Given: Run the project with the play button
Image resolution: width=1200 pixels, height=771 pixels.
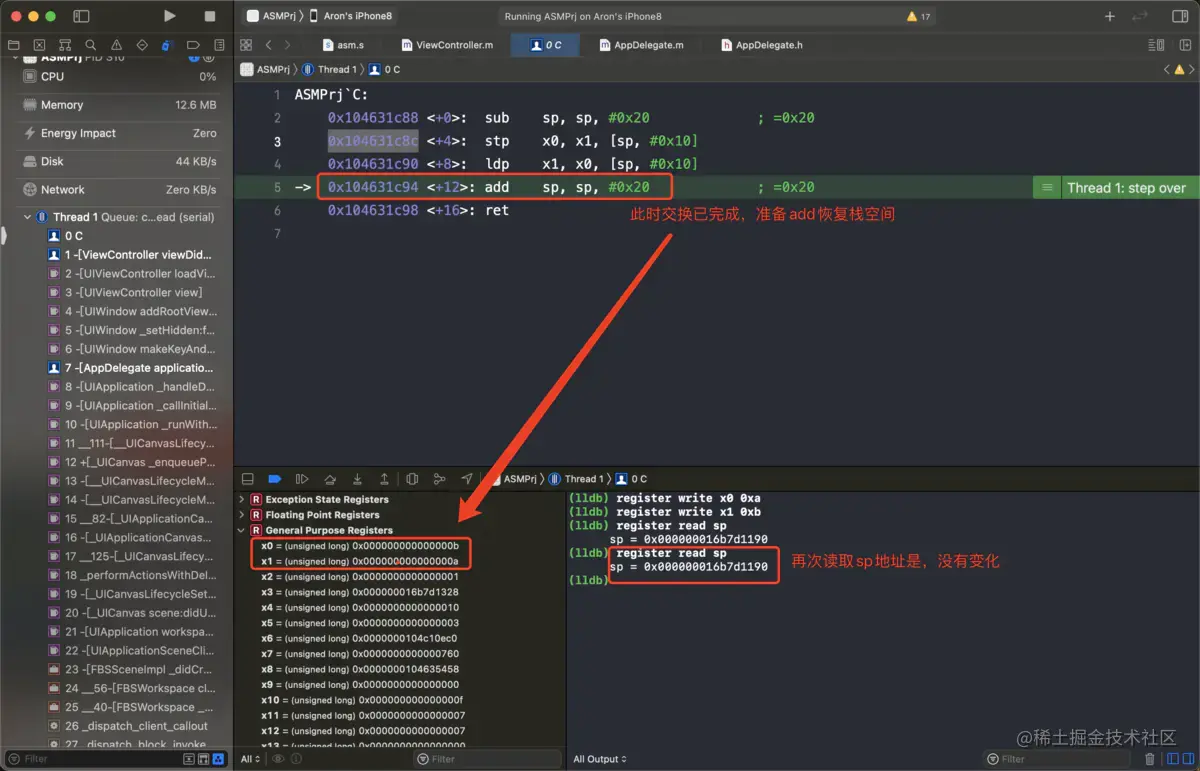Looking at the screenshot, I should click(x=170, y=16).
